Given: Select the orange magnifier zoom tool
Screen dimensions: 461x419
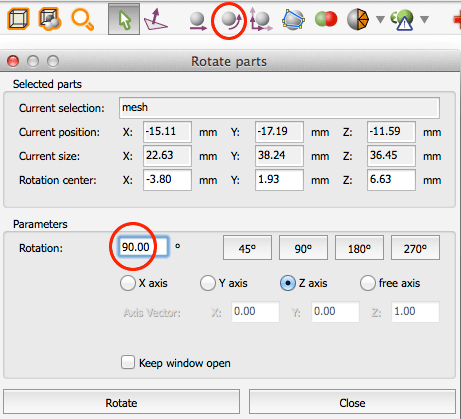Looking at the screenshot, I should click(x=82, y=19).
